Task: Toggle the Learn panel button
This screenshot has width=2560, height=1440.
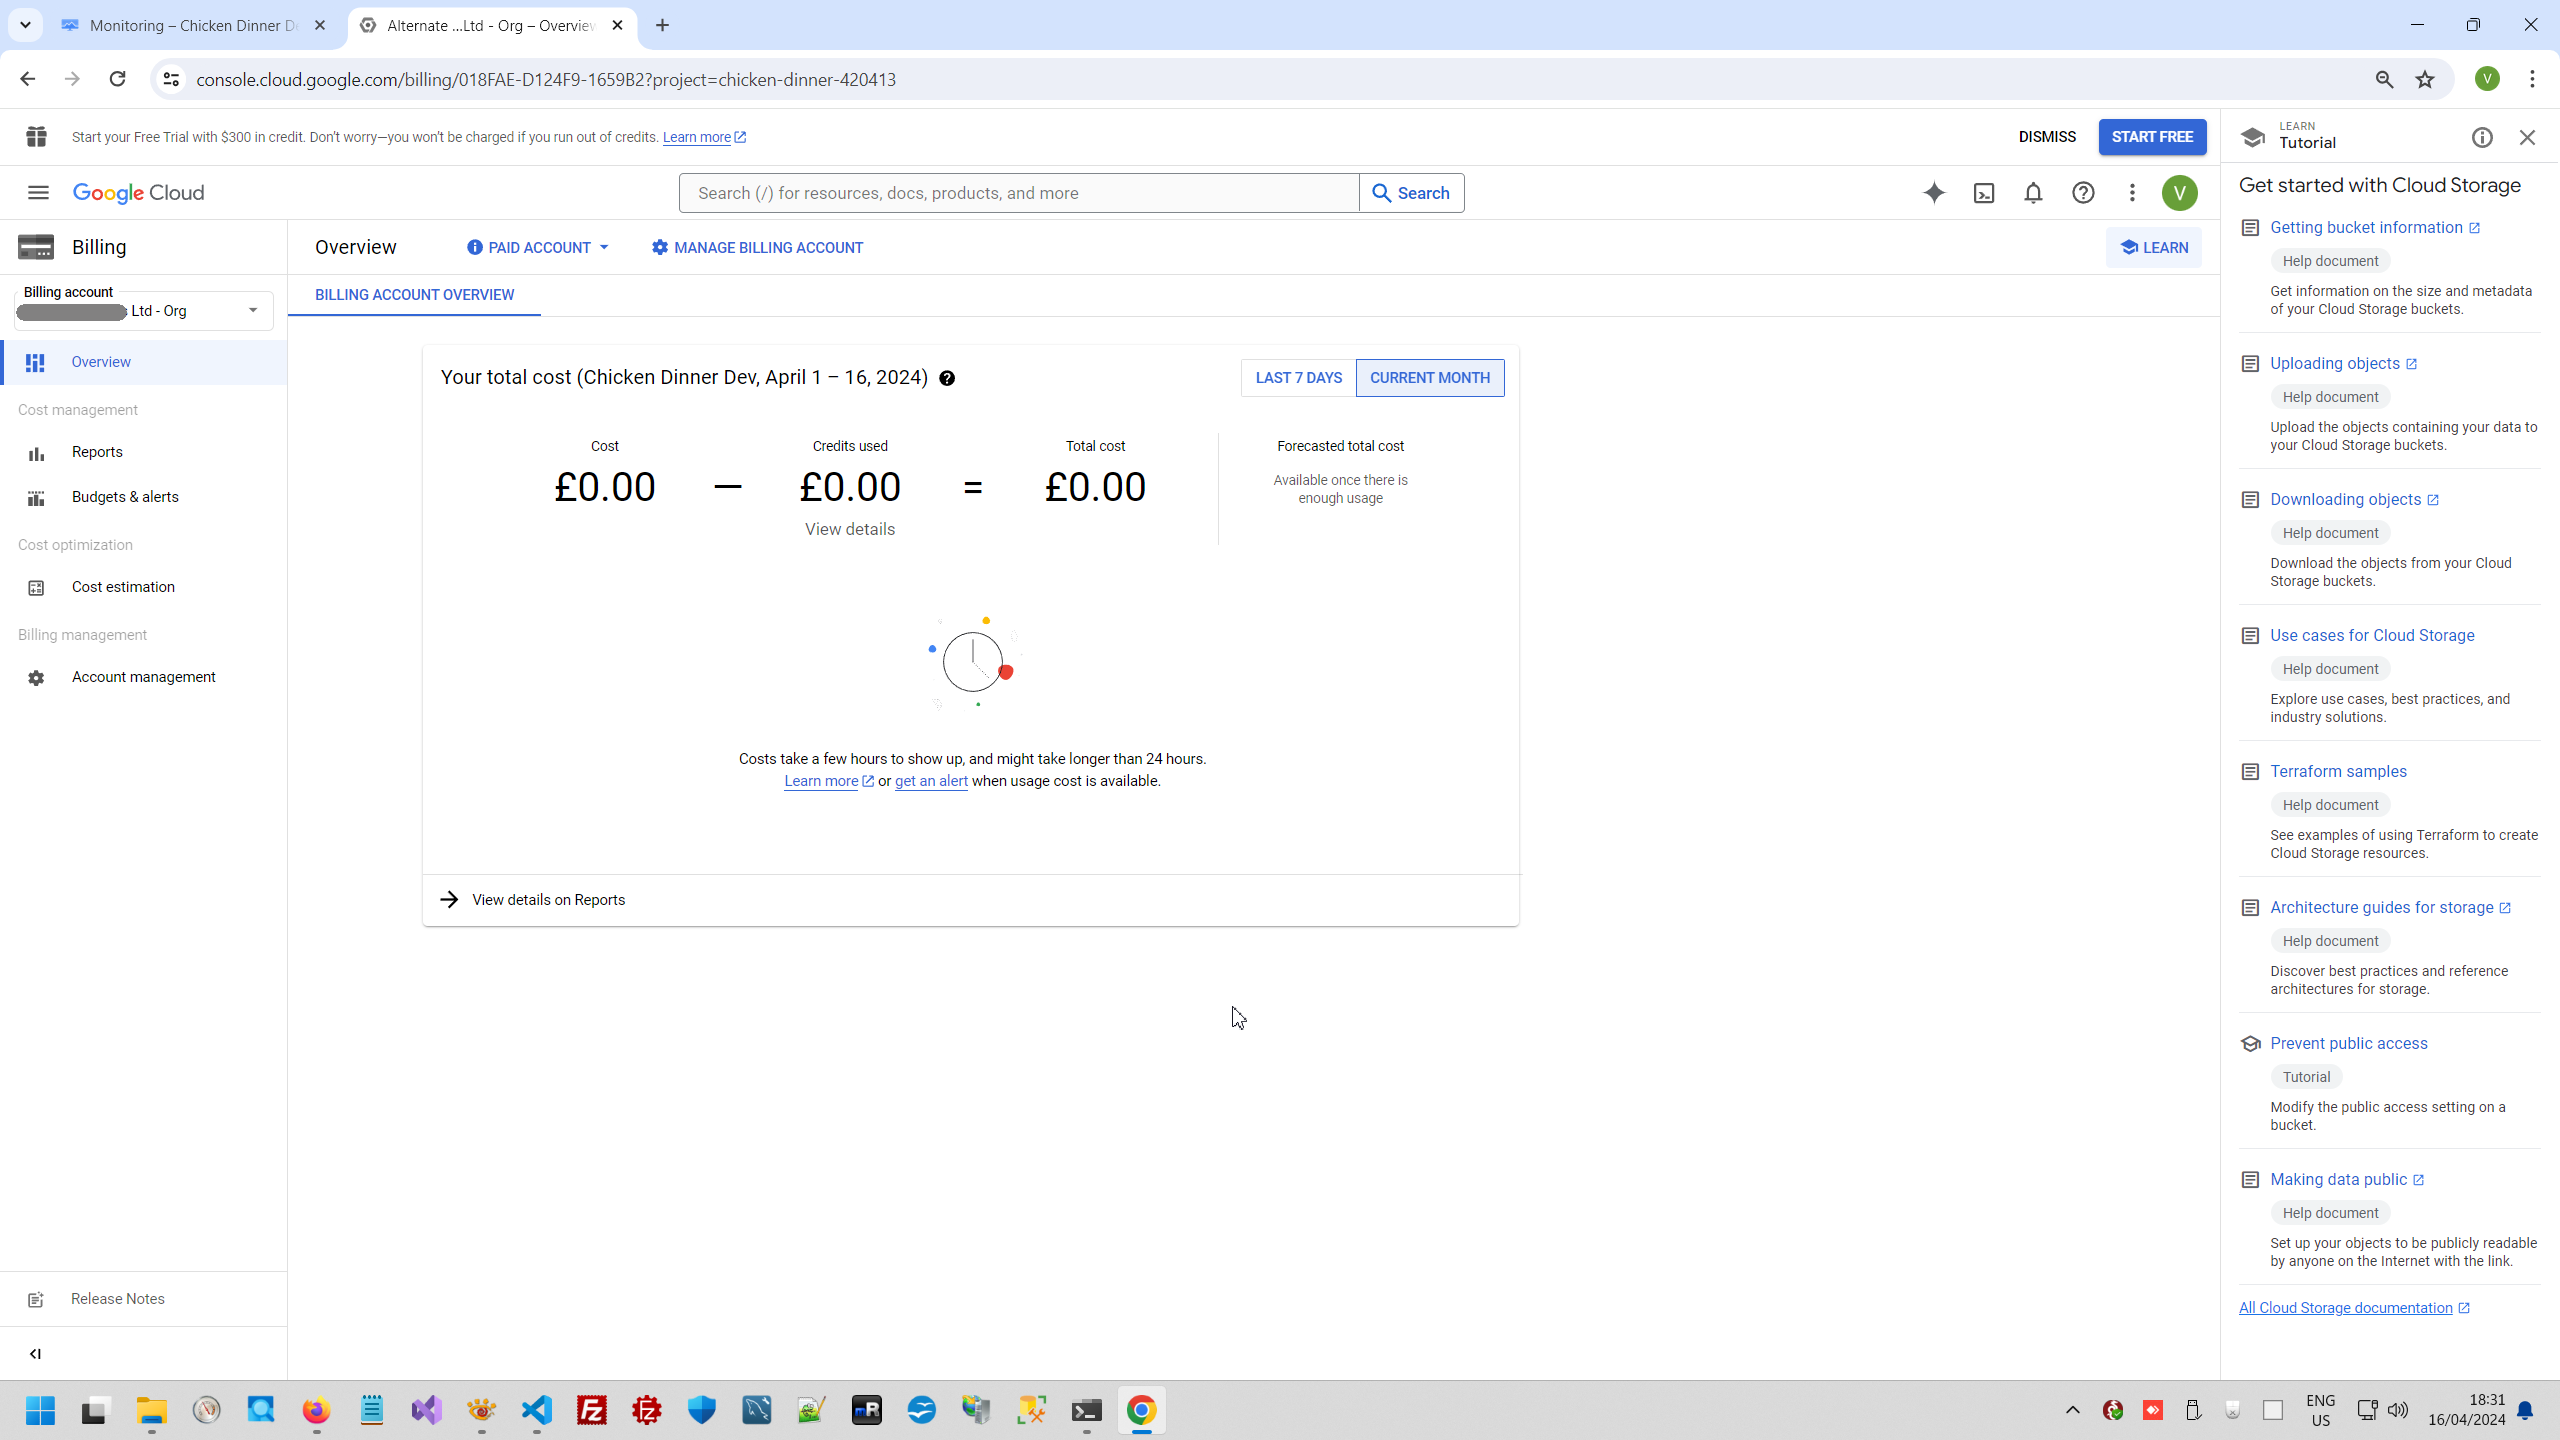Action: [x=2154, y=248]
